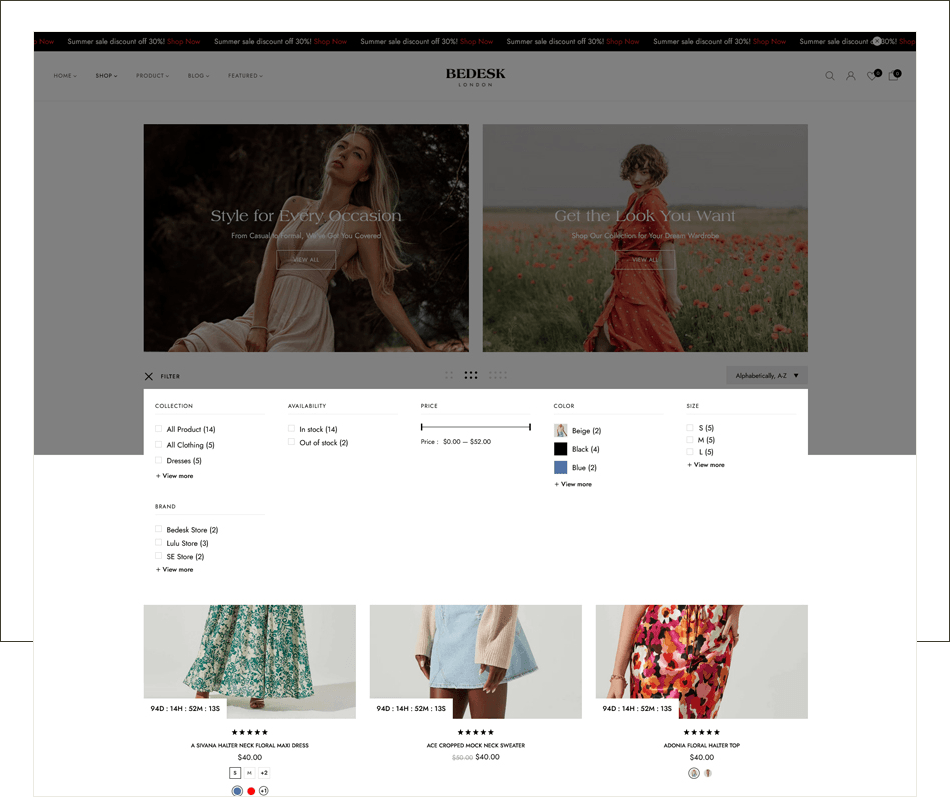Select size M on Sivana Maxi Dress
950x797 pixels.
249,773
